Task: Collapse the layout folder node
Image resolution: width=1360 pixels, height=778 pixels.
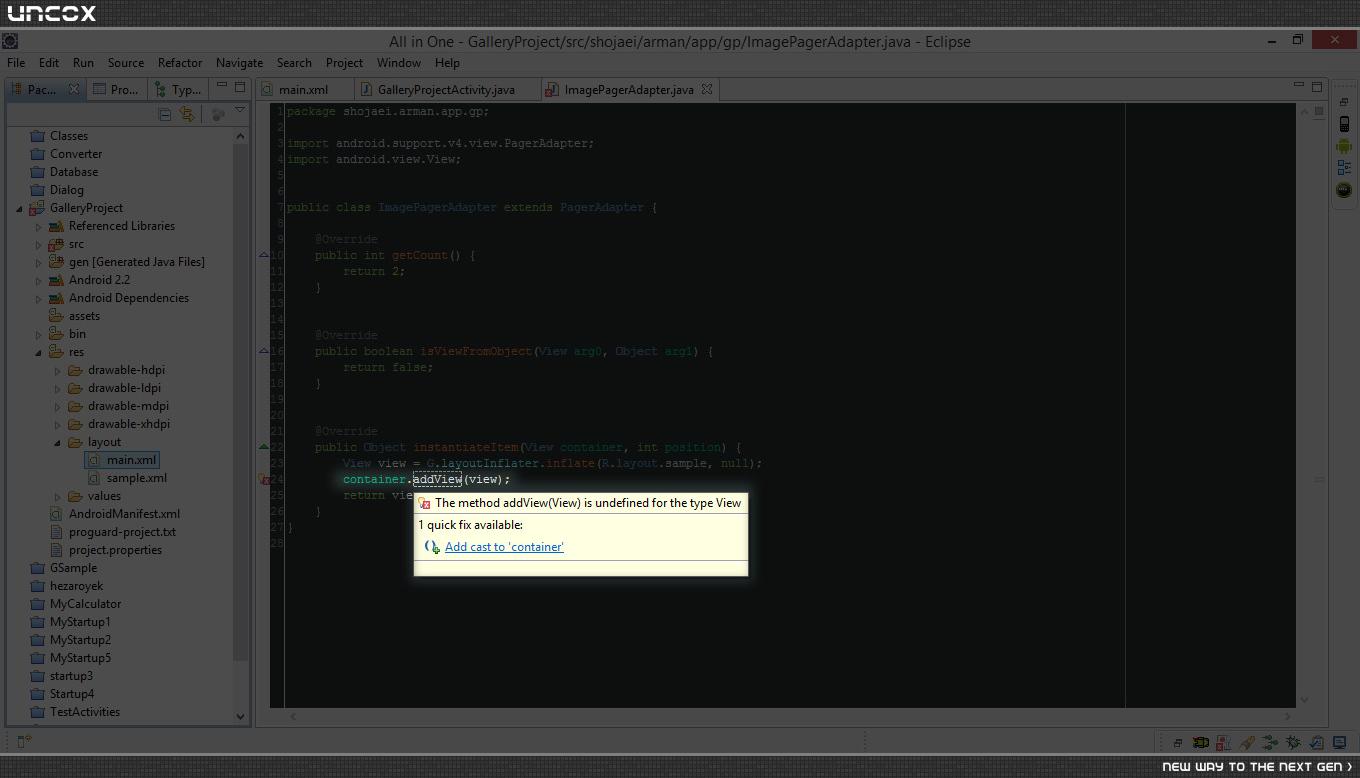Action: pyautogui.click(x=57, y=442)
